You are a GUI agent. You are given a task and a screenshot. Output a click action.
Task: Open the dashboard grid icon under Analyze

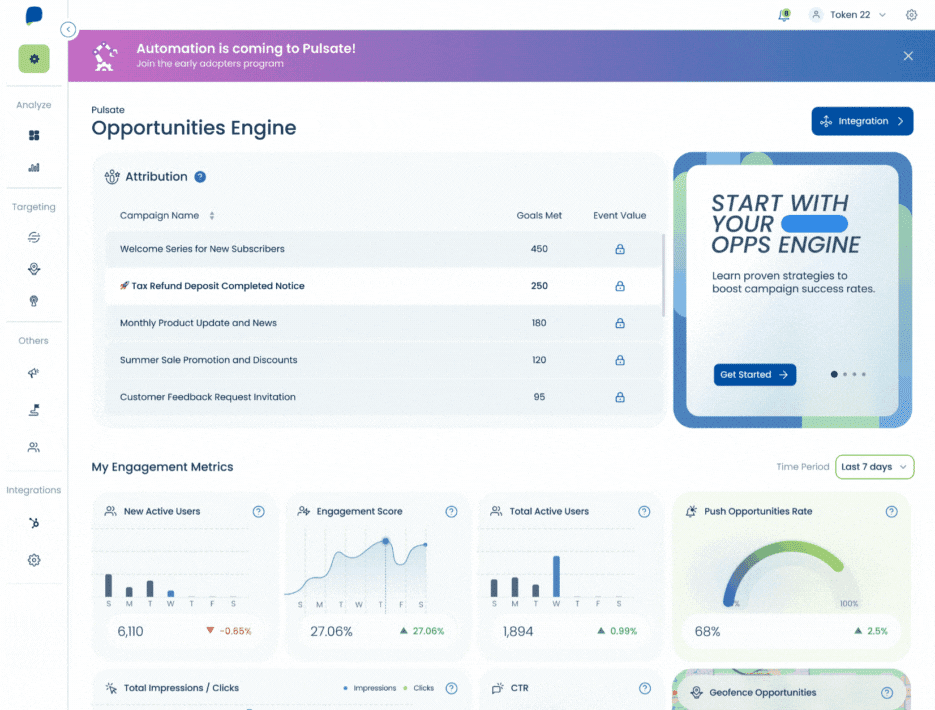pyautogui.click(x=34, y=135)
